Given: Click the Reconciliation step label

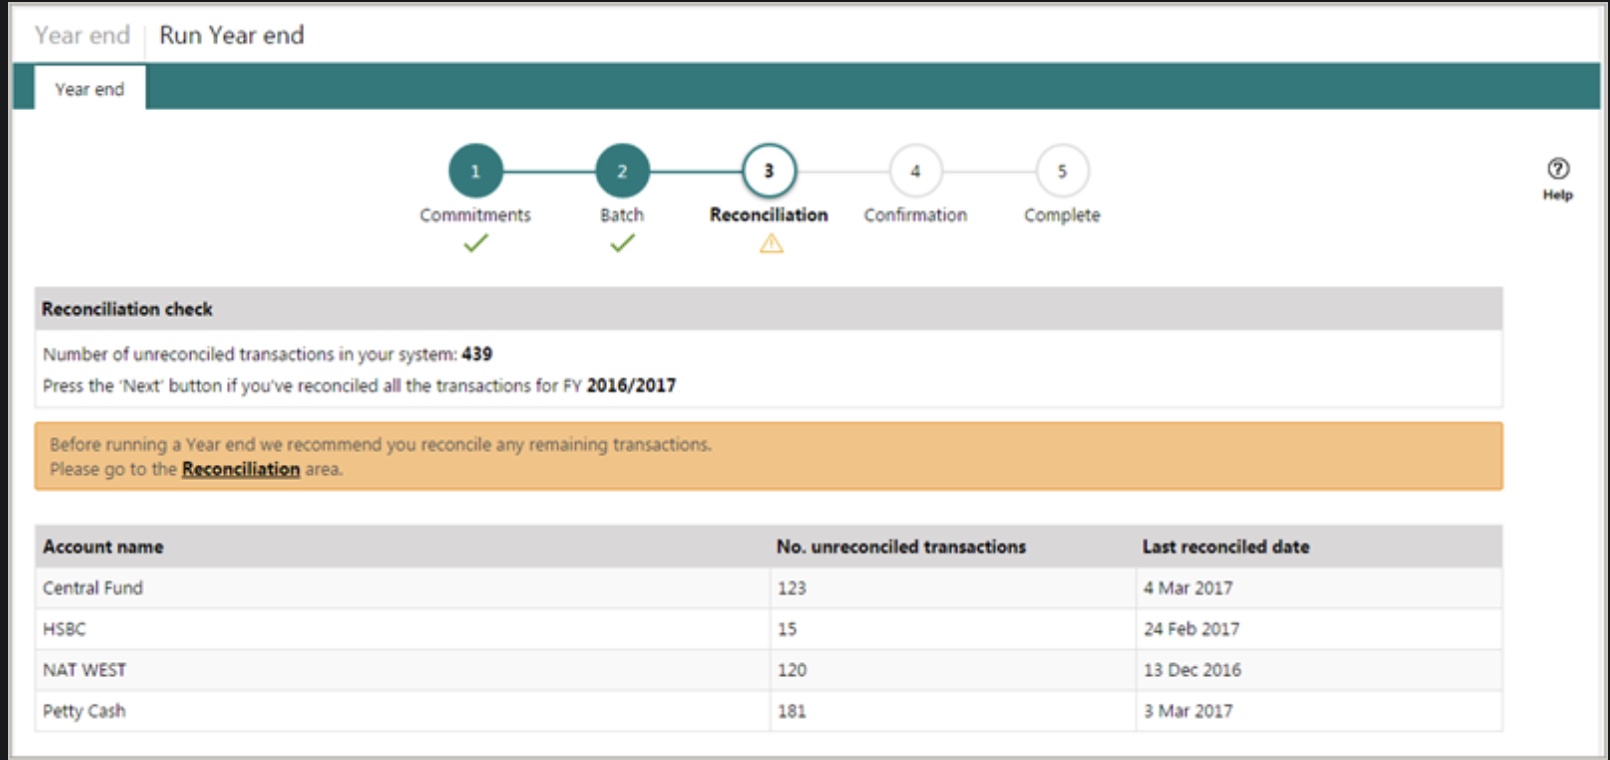Looking at the screenshot, I should point(769,215).
